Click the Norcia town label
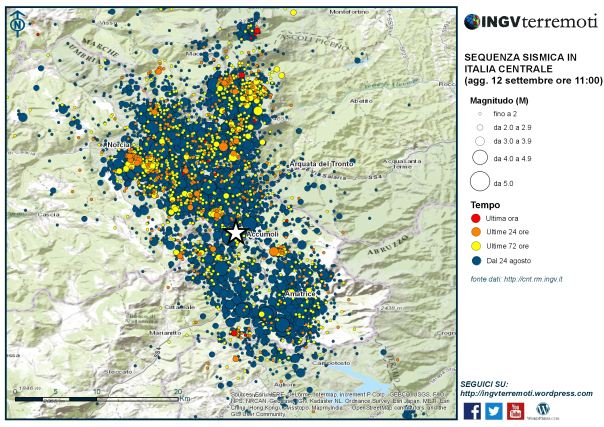The width and height of the screenshot is (604, 427). click(119, 145)
